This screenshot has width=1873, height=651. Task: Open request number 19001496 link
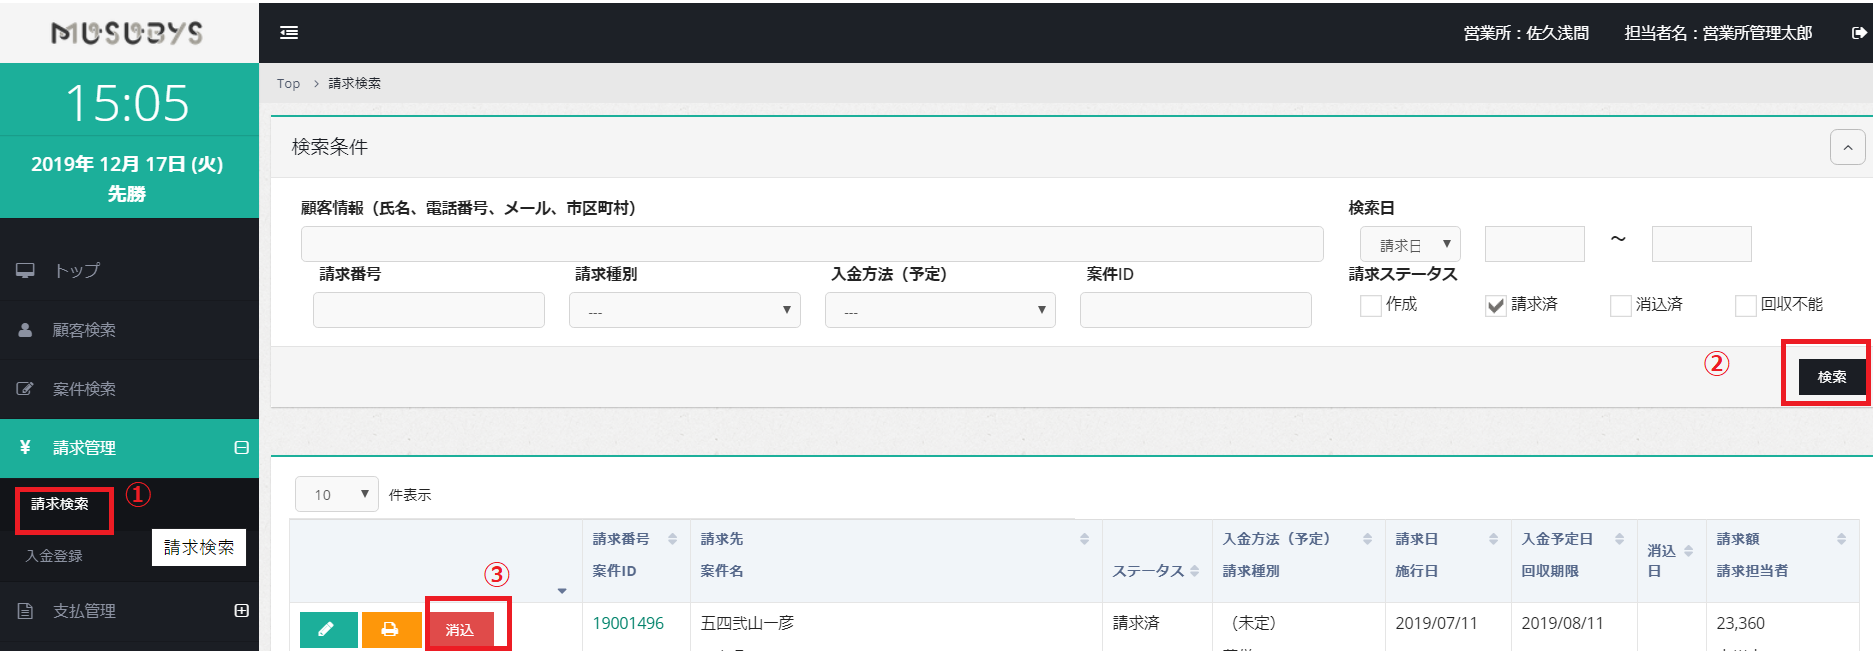click(628, 623)
